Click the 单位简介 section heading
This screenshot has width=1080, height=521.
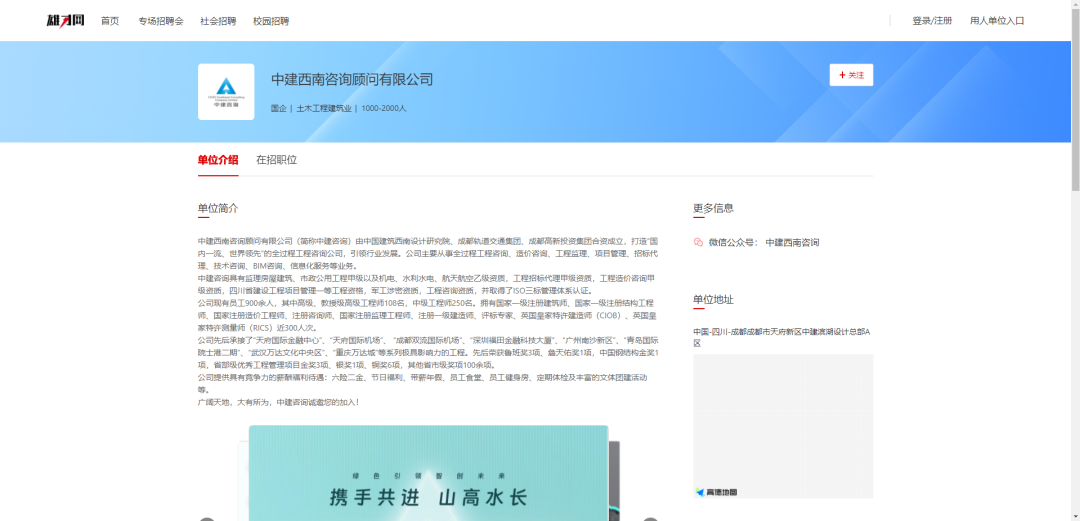pos(218,208)
